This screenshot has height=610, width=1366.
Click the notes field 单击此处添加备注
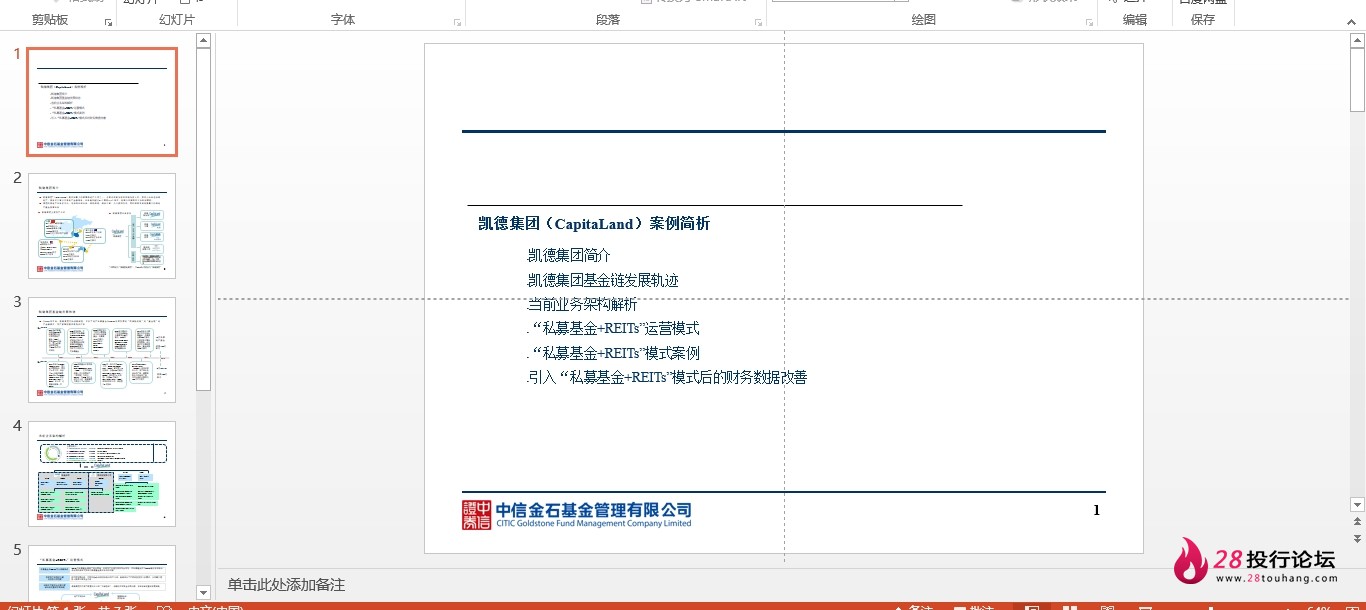coord(286,585)
